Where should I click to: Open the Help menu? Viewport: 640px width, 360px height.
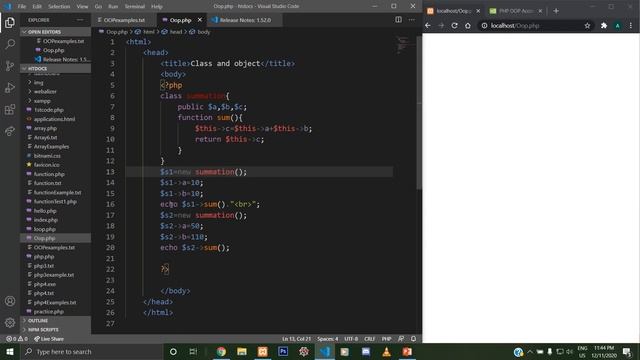click(157, 6)
